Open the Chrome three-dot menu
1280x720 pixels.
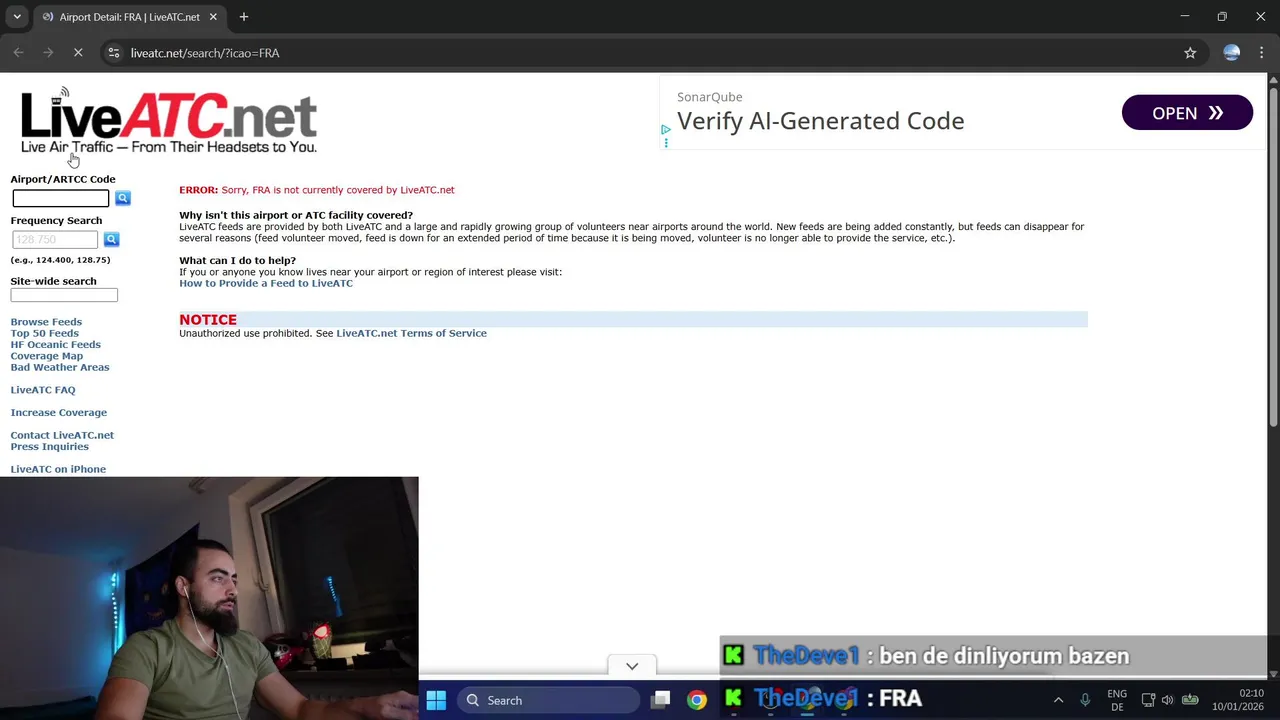coord(1262,53)
